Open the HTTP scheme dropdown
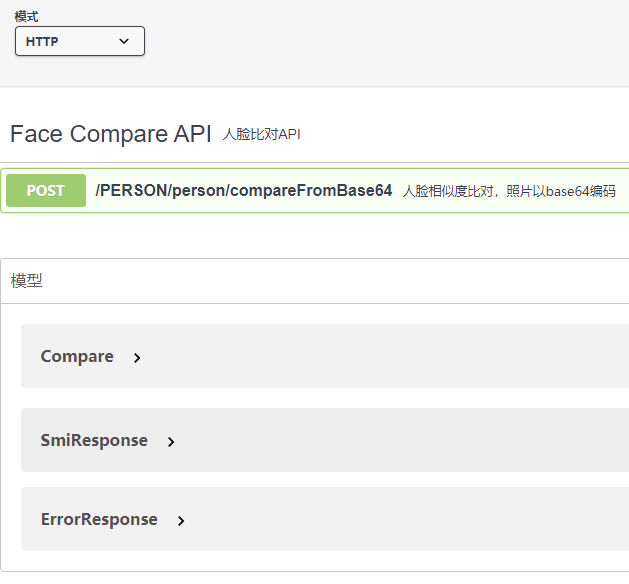 click(x=80, y=41)
